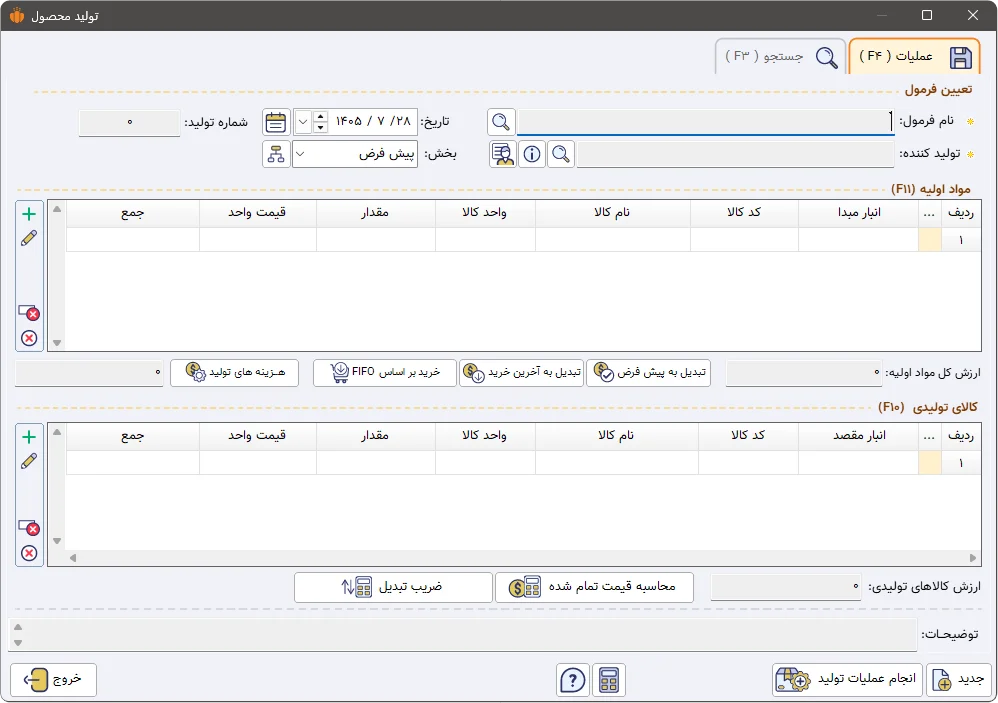
Task: Add a row to raw materials table
Action: (29, 214)
